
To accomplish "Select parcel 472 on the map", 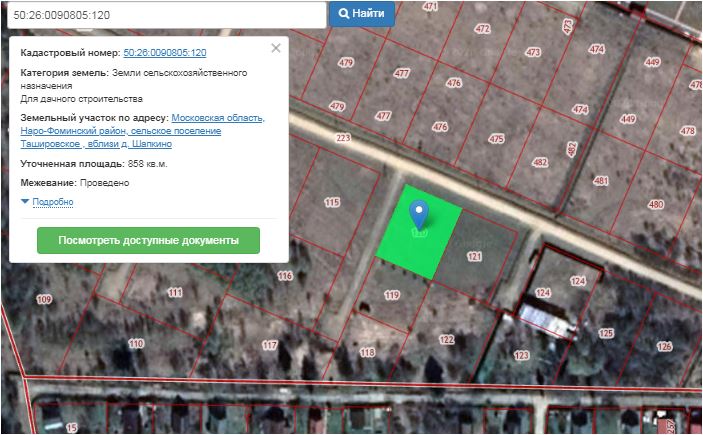I will [x=483, y=30].
